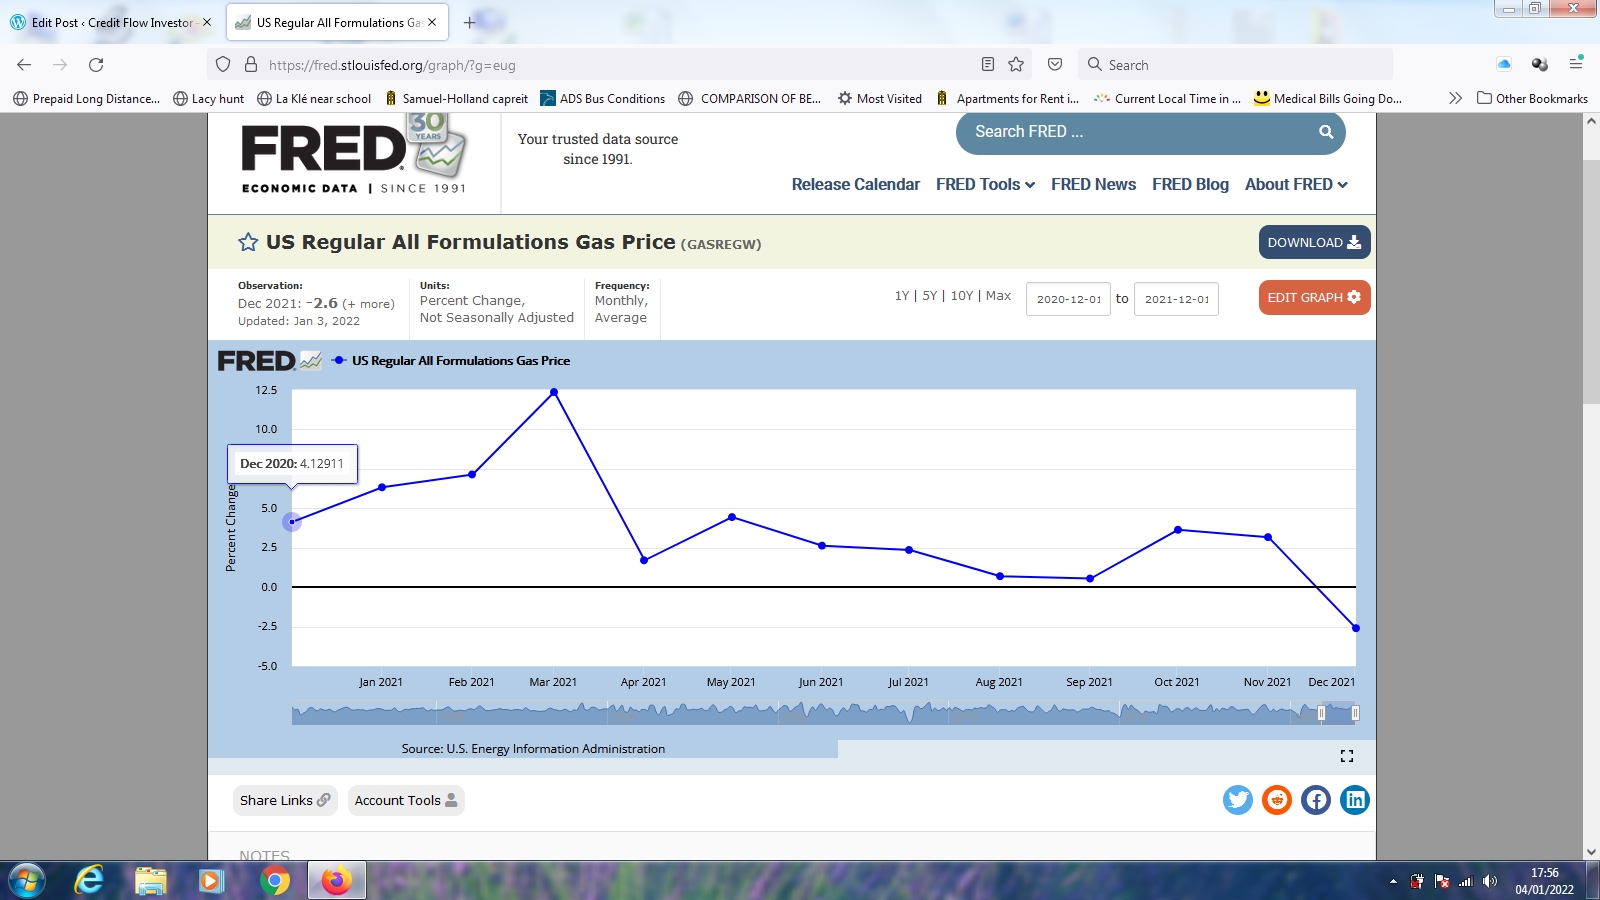This screenshot has width=1600, height=900.
Task: Click the magnifier icon in Search FRED
Action: (x=1326, y=132)
